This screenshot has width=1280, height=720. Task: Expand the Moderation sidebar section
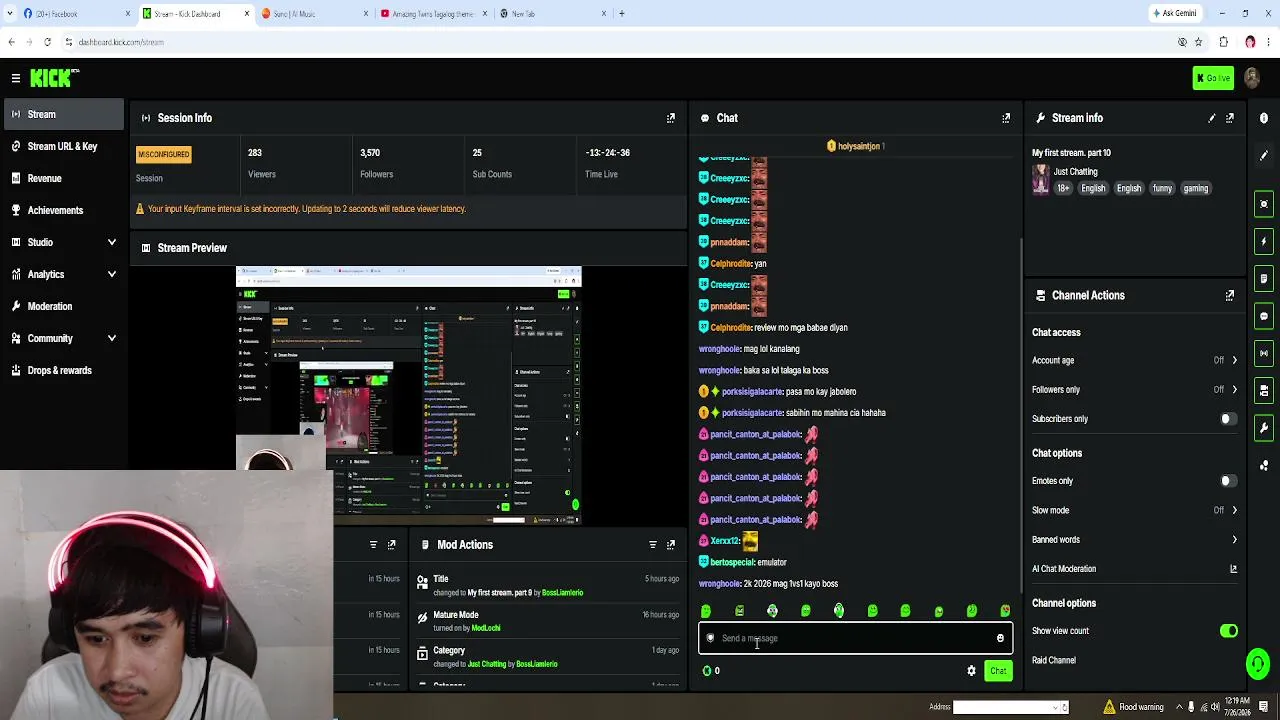click(x=62, y=306)
